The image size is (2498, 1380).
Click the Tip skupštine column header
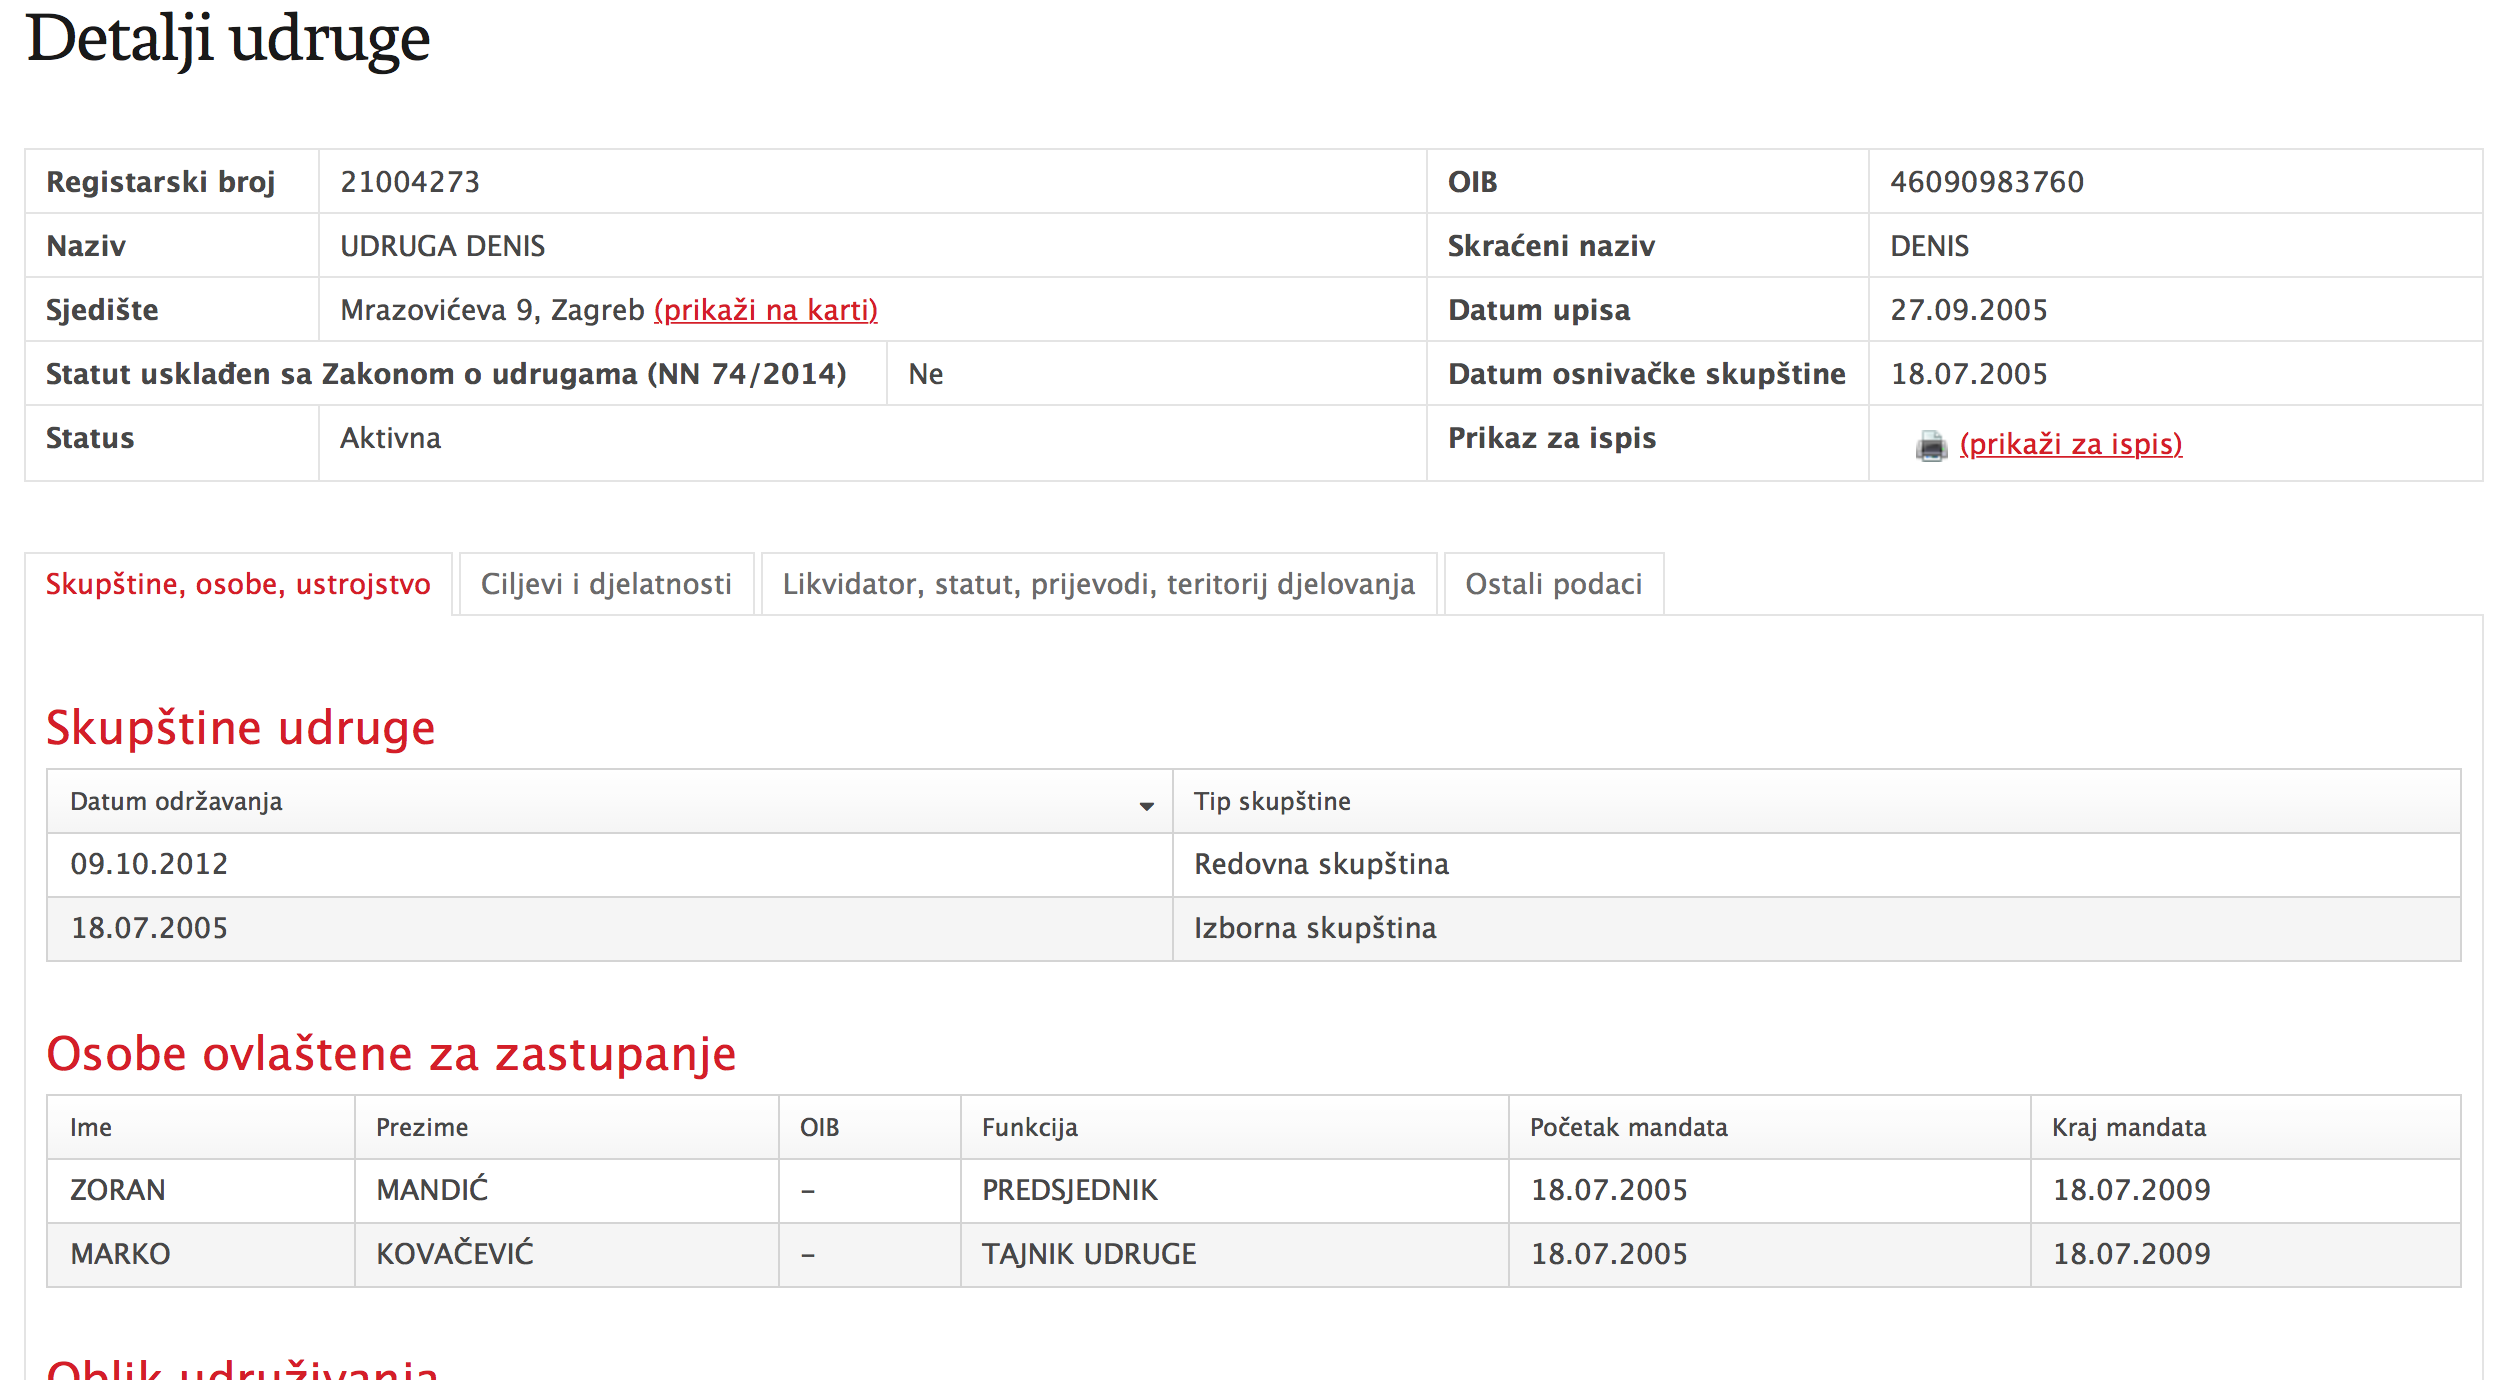1272,801
